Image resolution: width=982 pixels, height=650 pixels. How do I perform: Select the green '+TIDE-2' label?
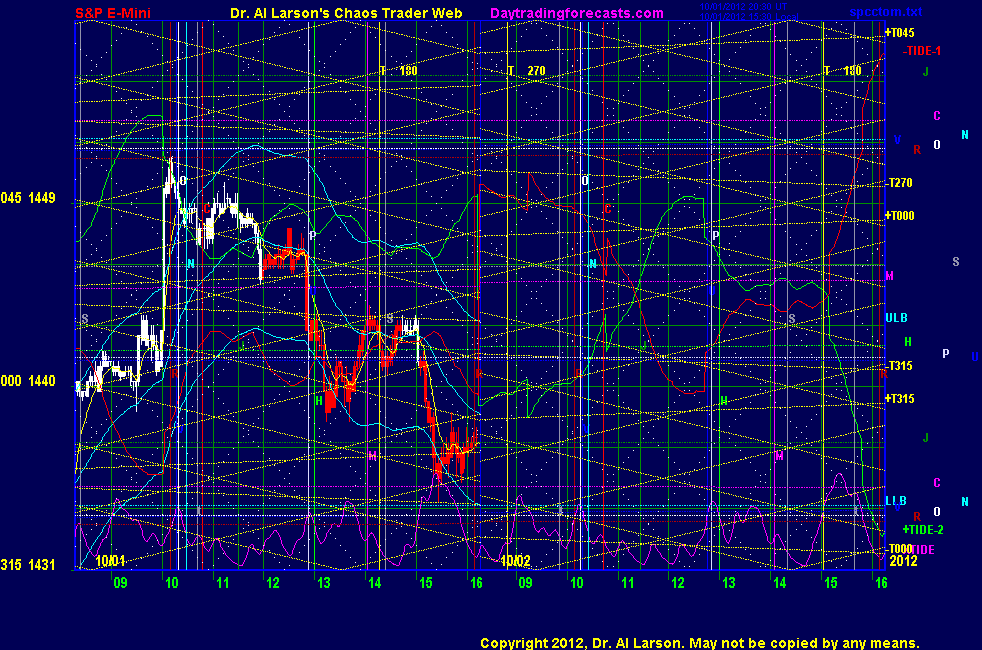coord(923,530)
